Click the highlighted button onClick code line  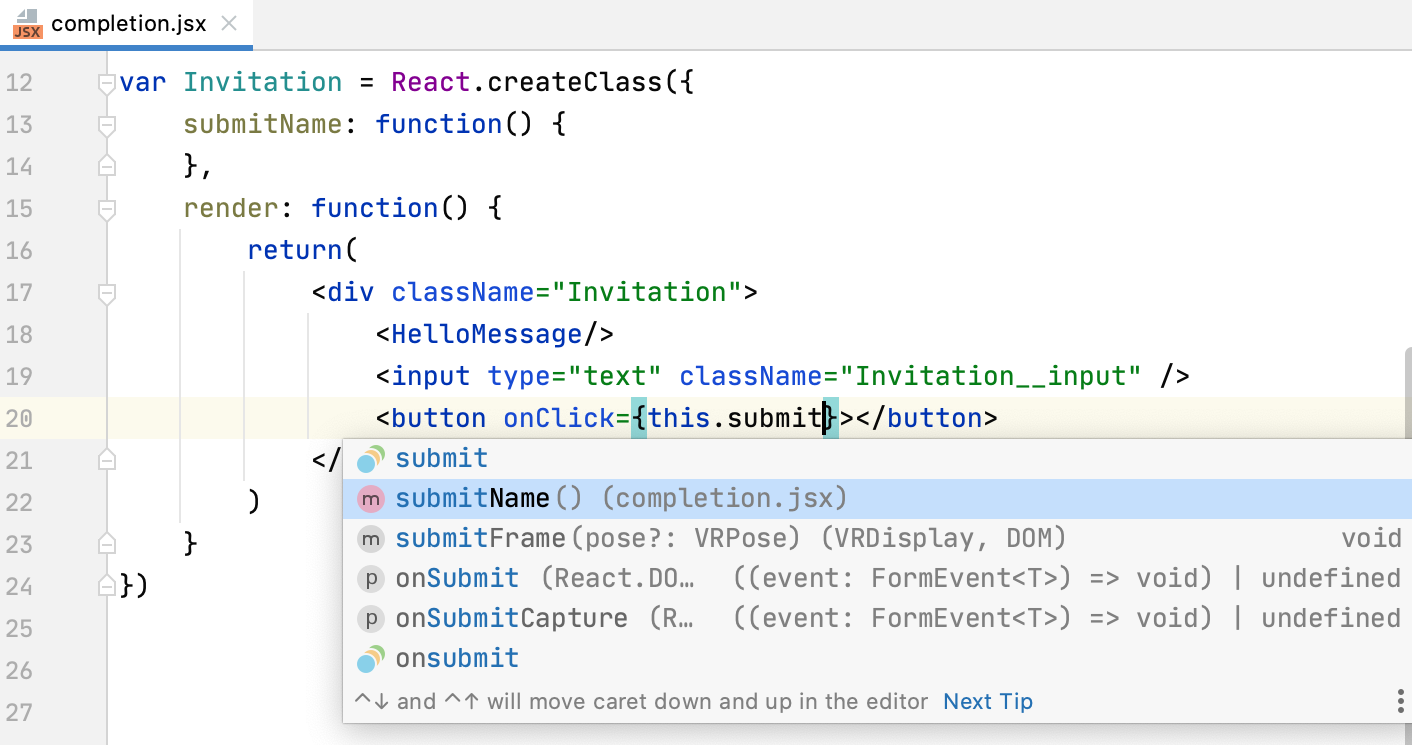click(x=600, y=418)
